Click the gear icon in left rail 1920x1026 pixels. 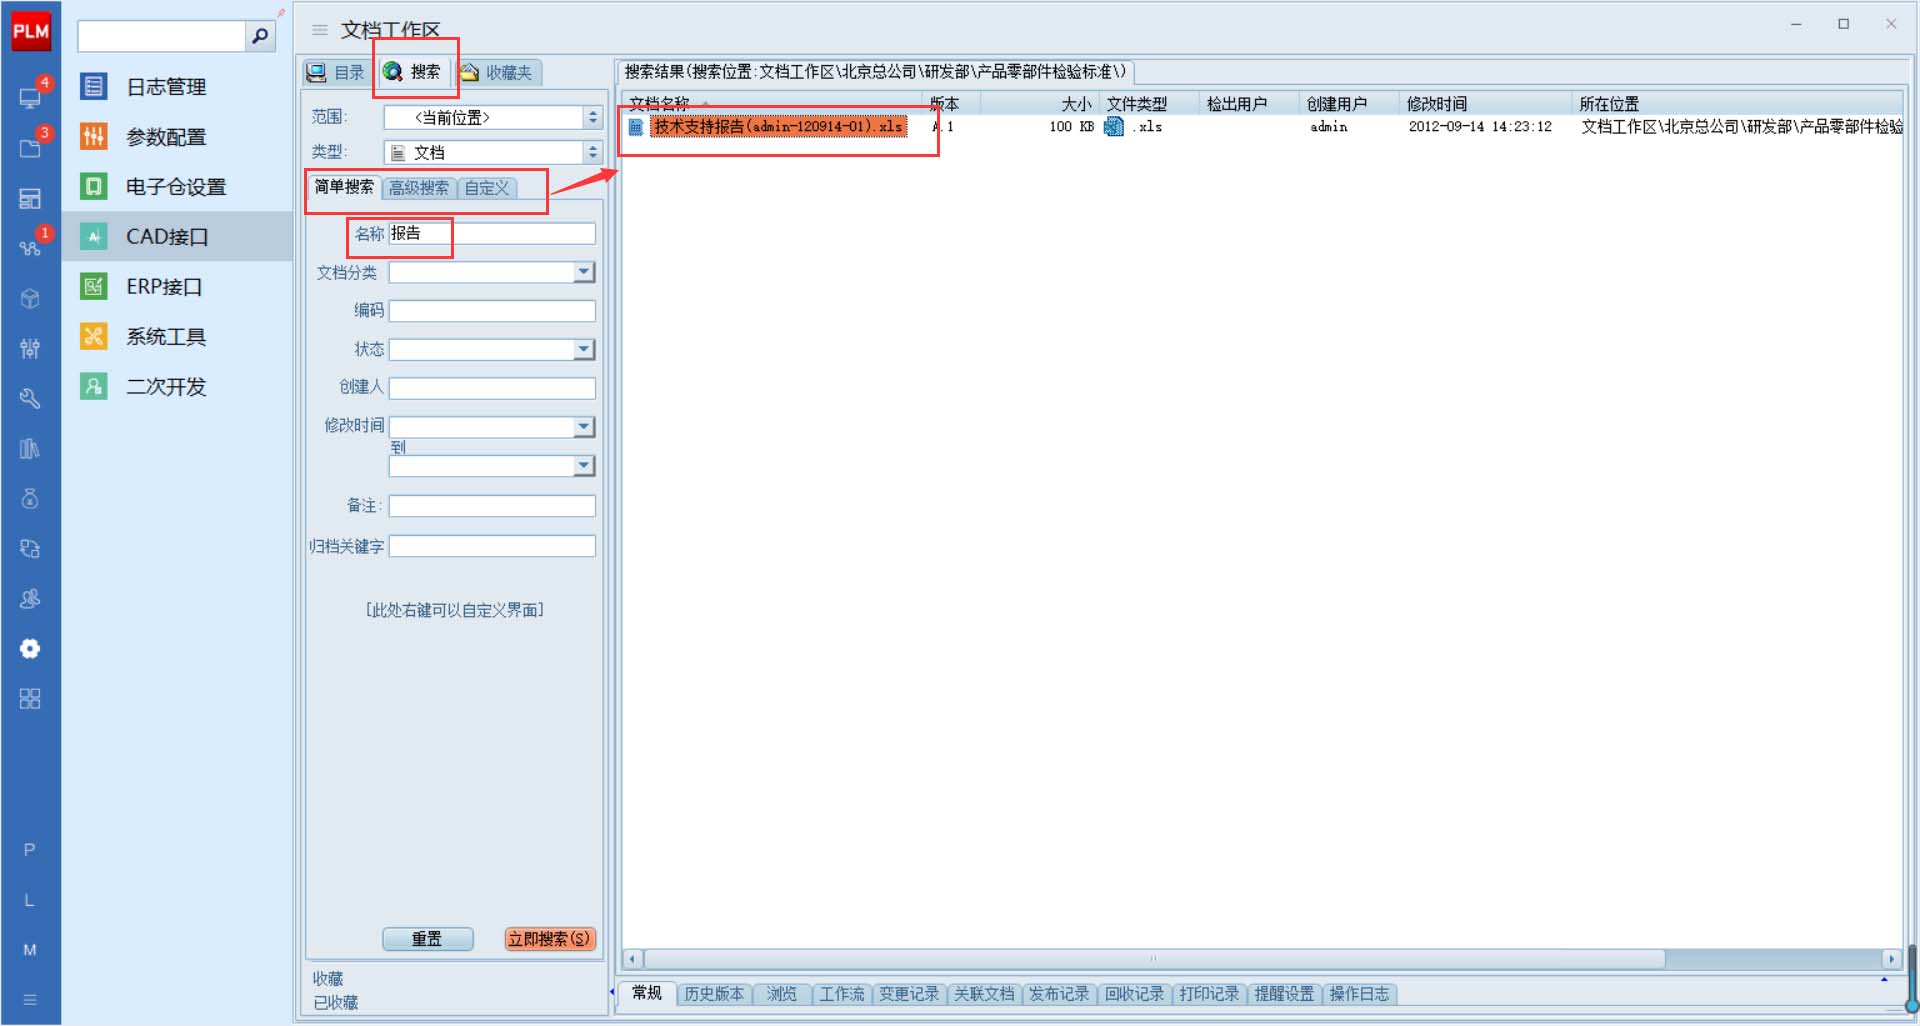pos(30,649)
